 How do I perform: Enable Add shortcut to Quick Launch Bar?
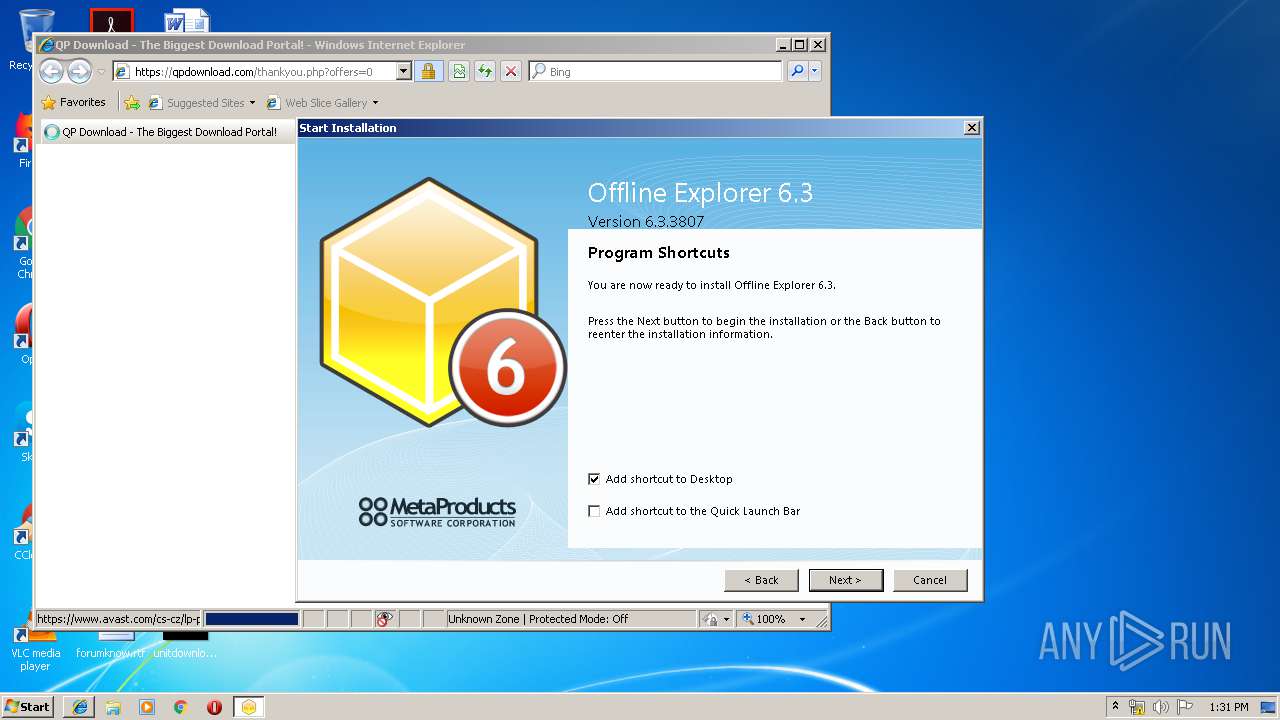(x=594, y=511)
